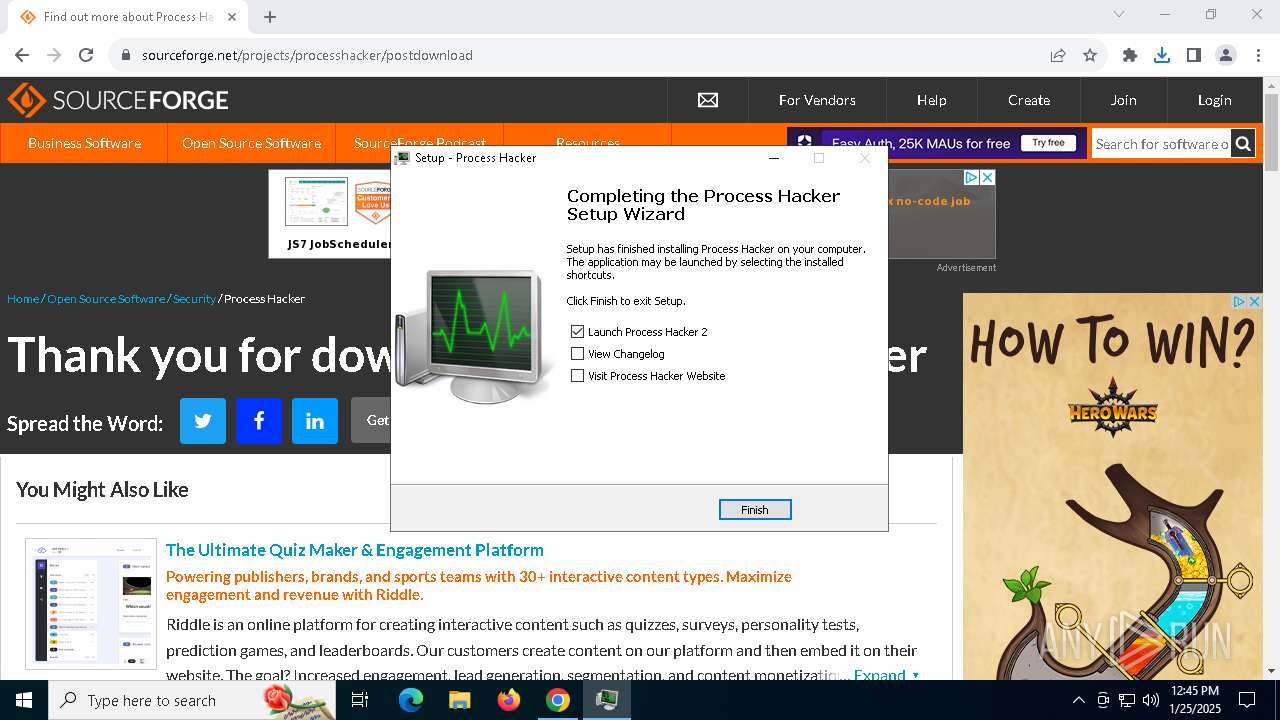
Task: Click Open Source Software breadcrumb link
Action: pyautogui.click(x=106, y=299)
